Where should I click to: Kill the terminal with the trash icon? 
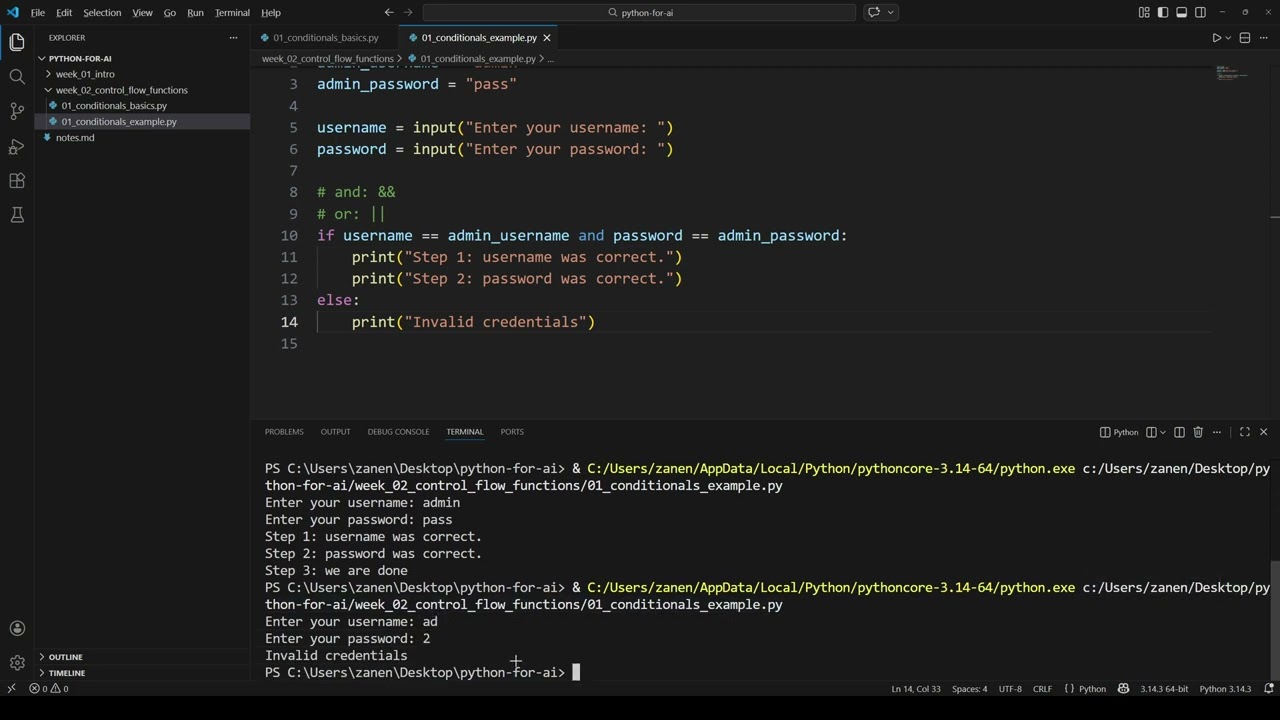[1198, 432]
